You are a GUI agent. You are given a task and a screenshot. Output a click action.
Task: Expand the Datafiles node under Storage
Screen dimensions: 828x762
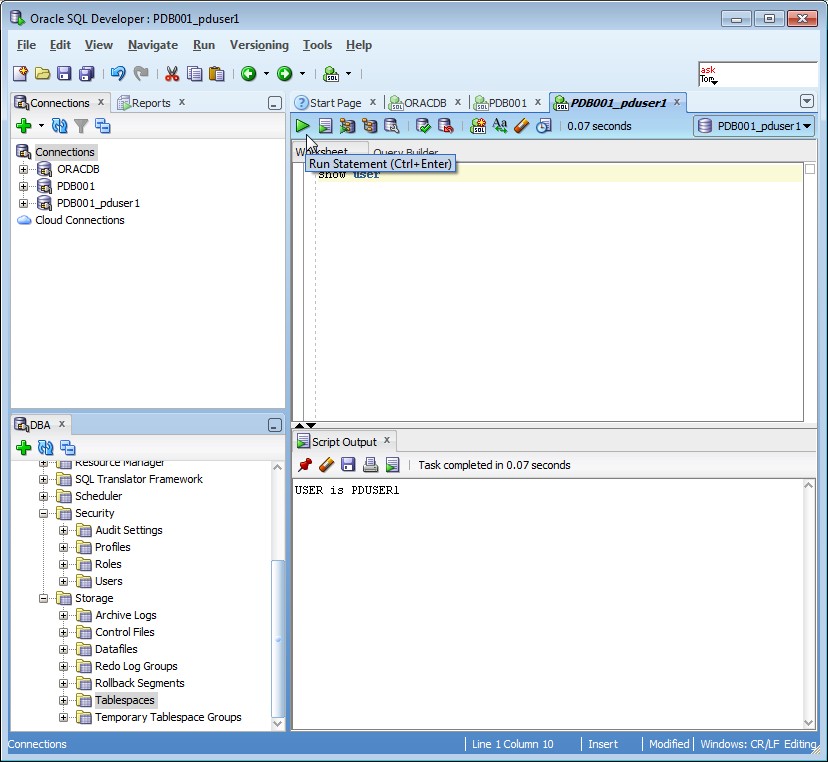click(x=62, y=649)
